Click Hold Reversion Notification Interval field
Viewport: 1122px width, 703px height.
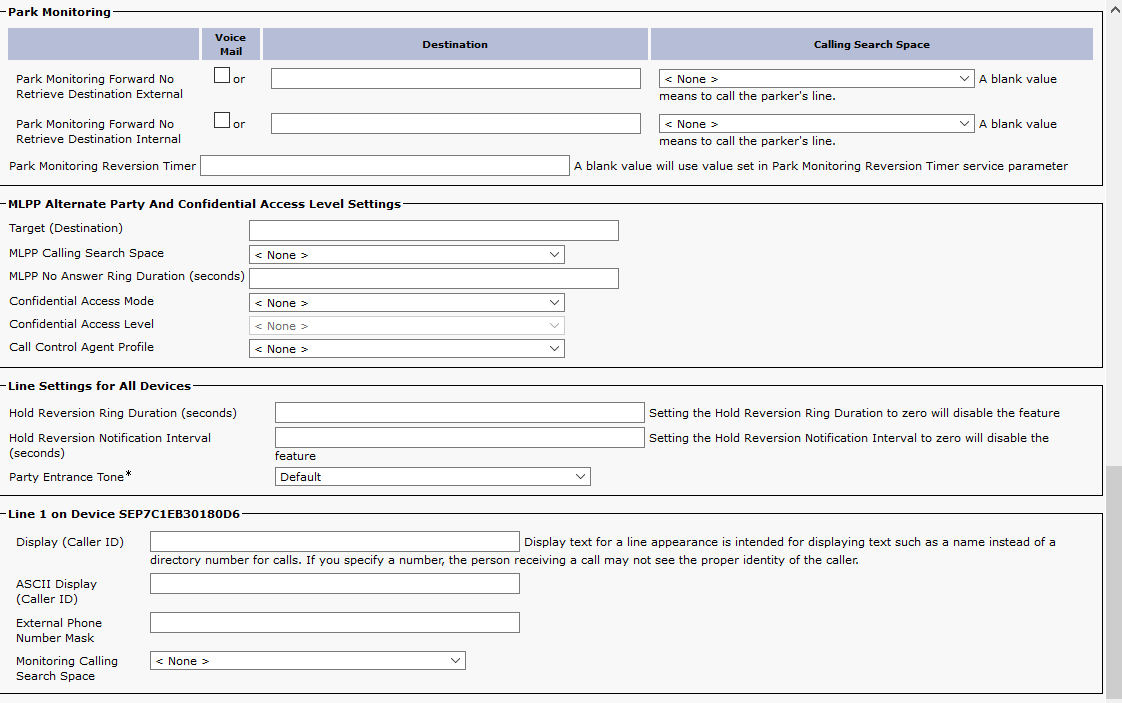pyautogui.click(x=459, y=438)
